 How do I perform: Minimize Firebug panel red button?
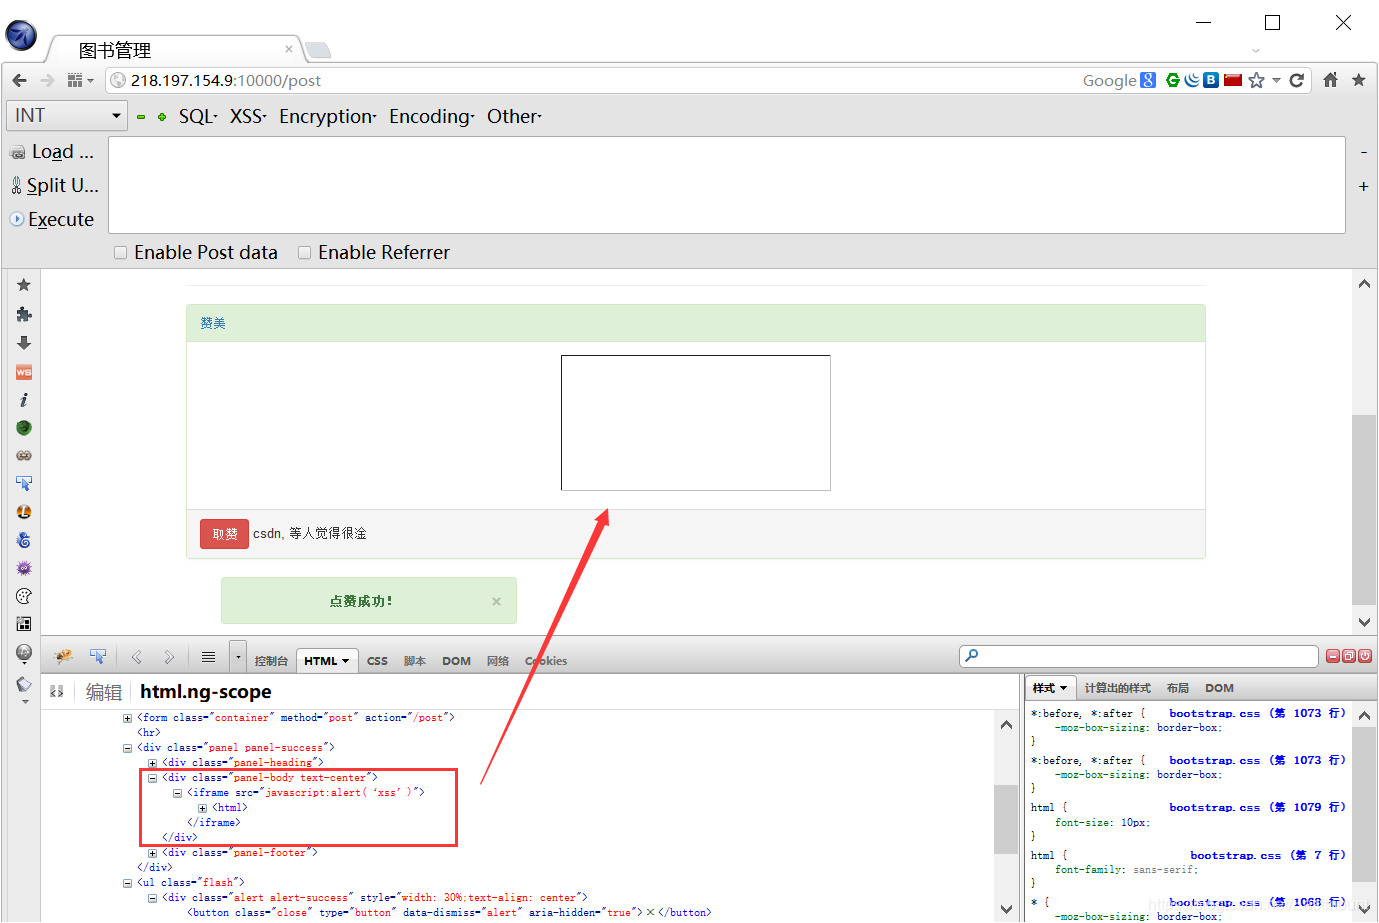click(x=1333, y=656)
